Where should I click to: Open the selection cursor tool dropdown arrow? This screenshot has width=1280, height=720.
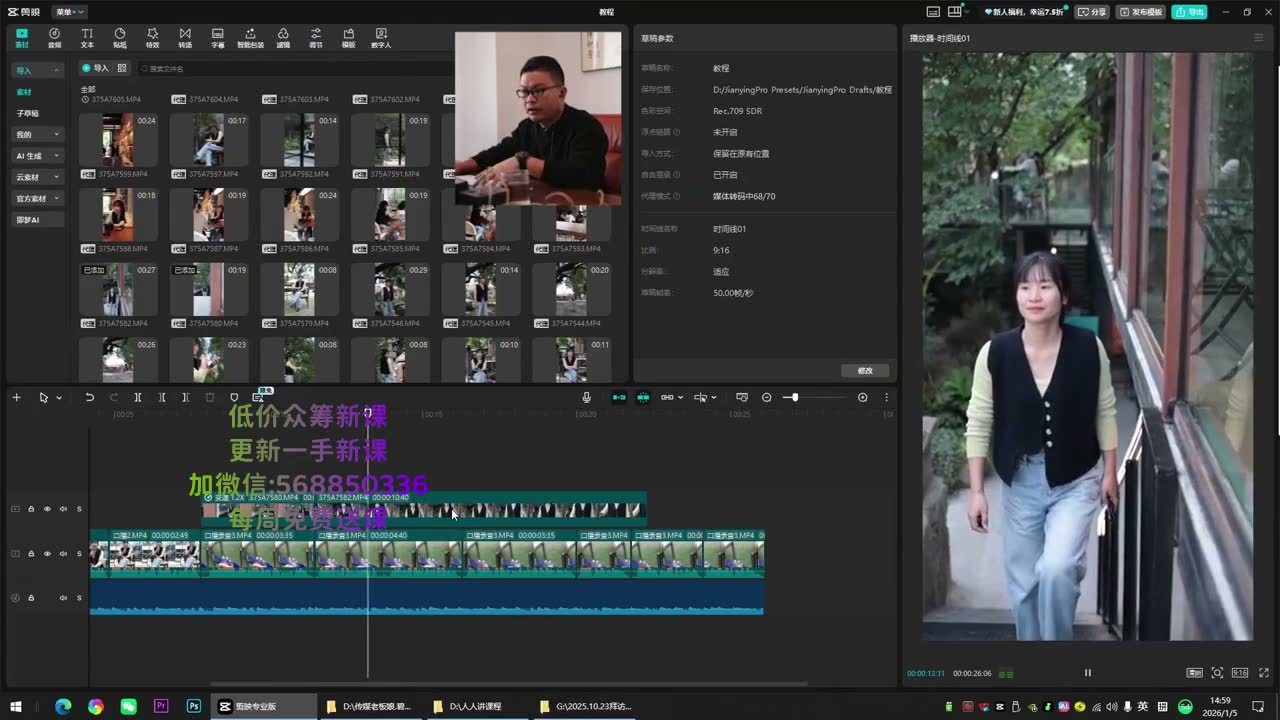pyautogui.click(x=59, y=398)
